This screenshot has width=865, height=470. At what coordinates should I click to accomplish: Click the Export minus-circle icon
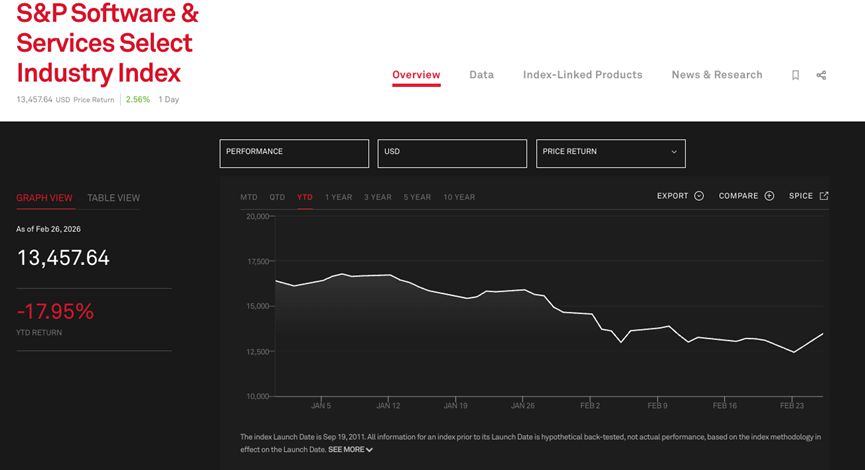click(699, 196)
